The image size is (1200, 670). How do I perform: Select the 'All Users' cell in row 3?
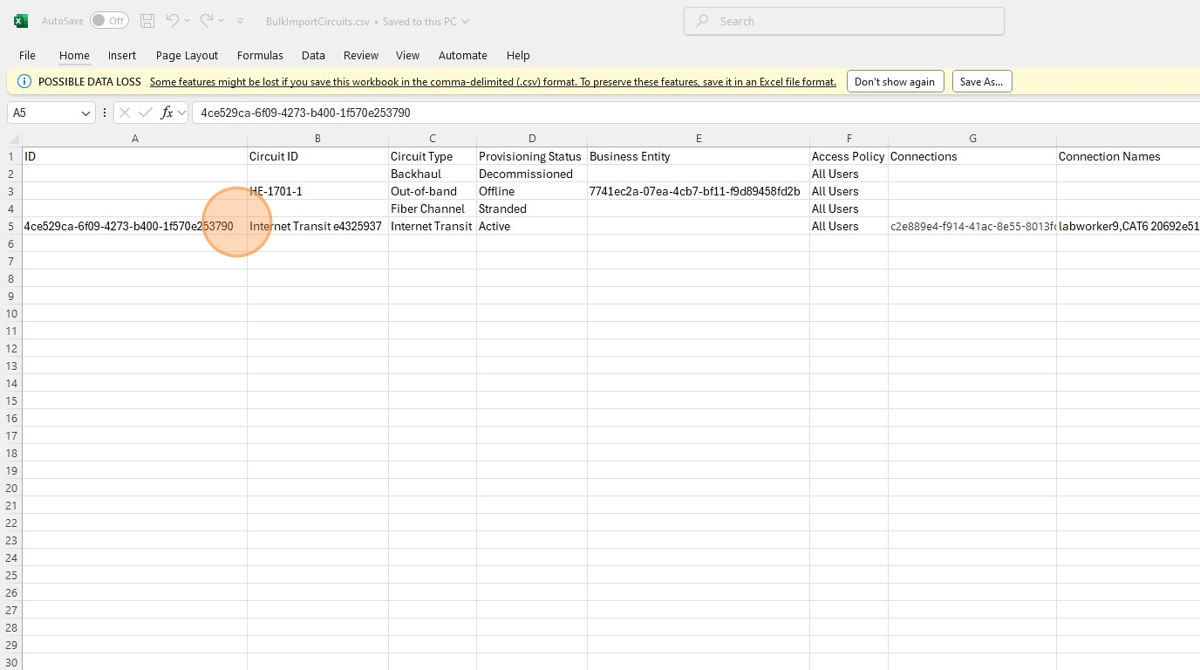(x=849, y=191)
